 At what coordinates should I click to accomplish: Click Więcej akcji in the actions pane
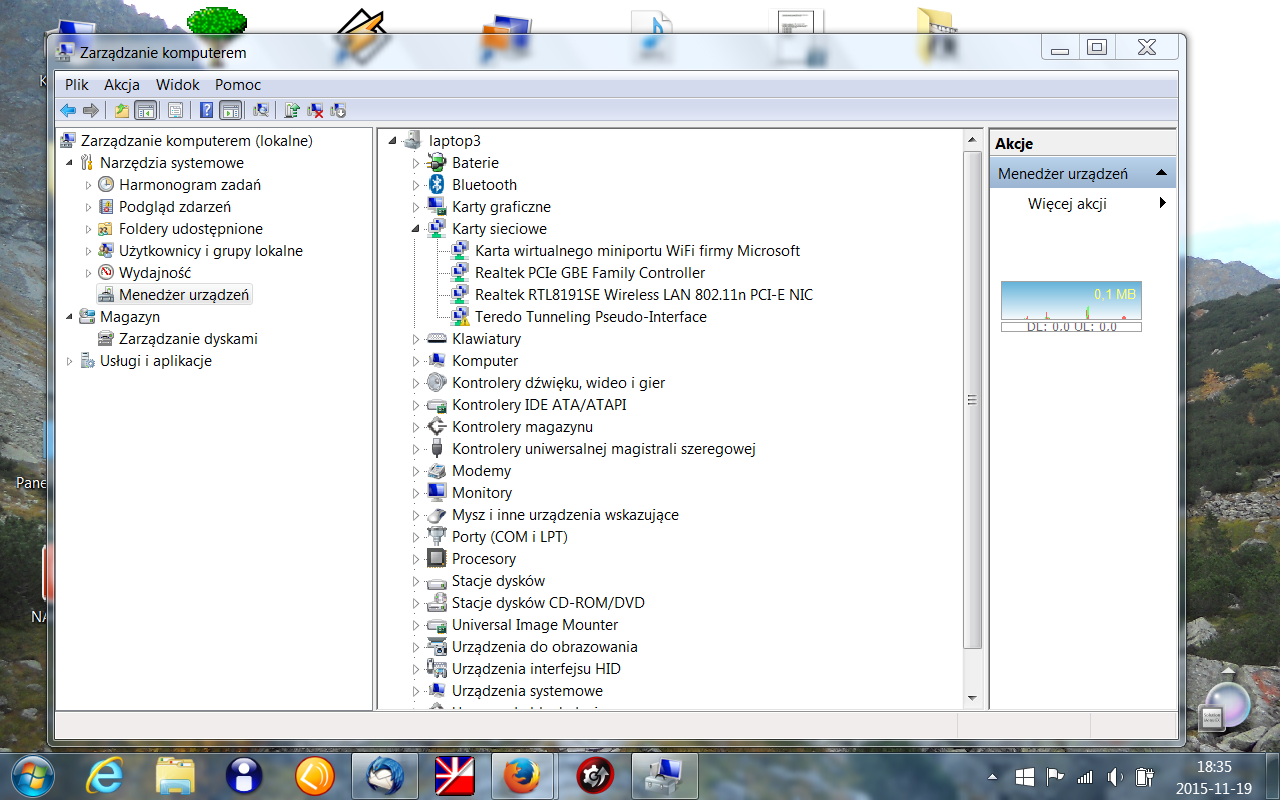[1067, 204]
